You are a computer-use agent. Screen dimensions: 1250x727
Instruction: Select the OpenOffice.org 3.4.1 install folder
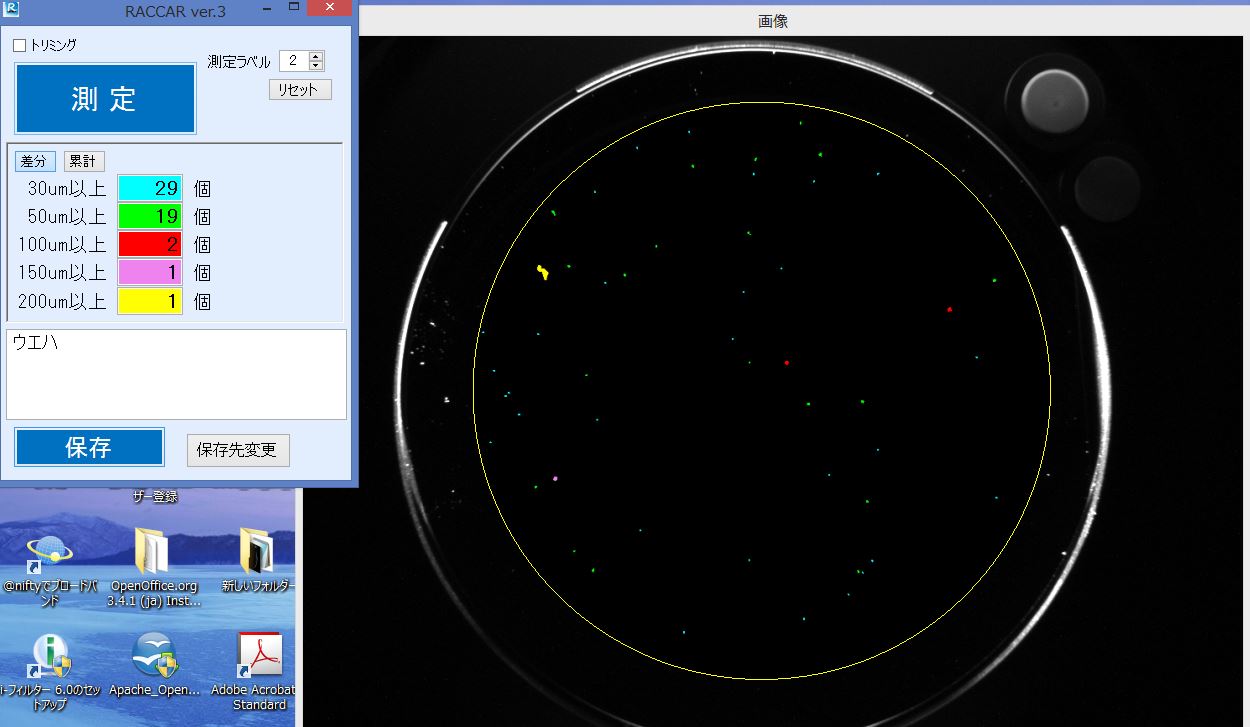coord(154,566)
